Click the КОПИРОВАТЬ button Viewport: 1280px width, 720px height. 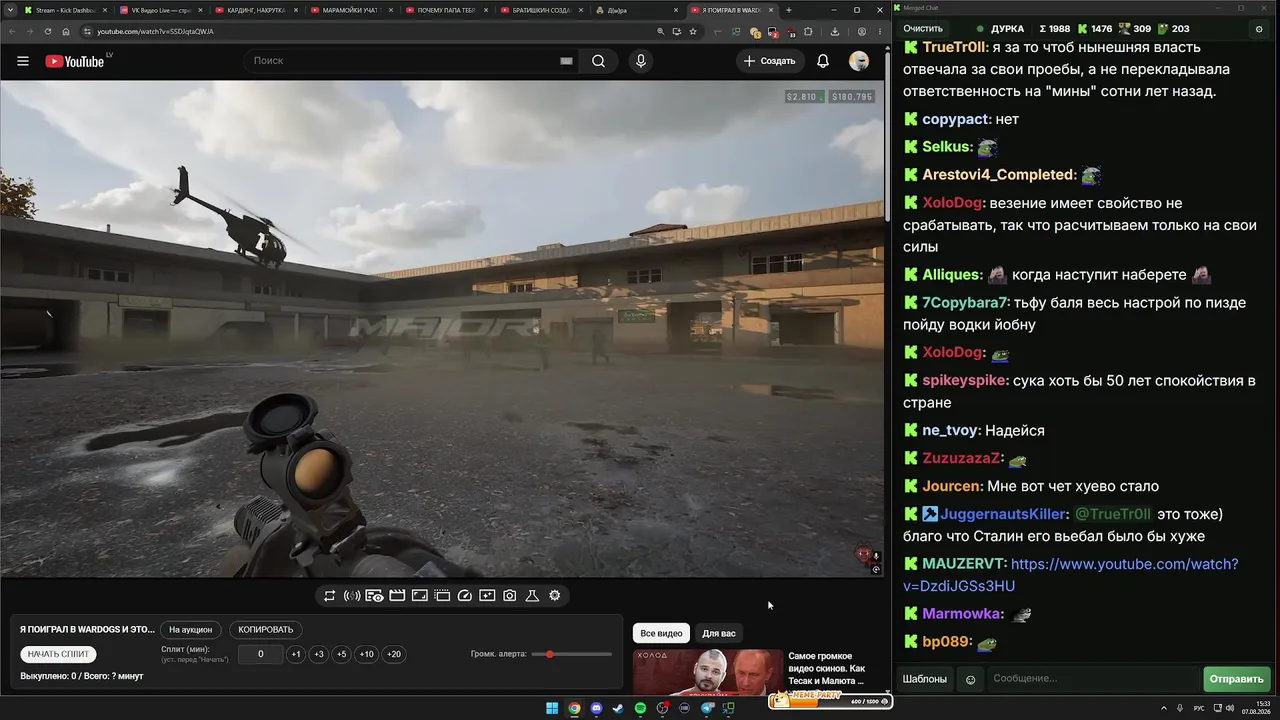point(266,630)
